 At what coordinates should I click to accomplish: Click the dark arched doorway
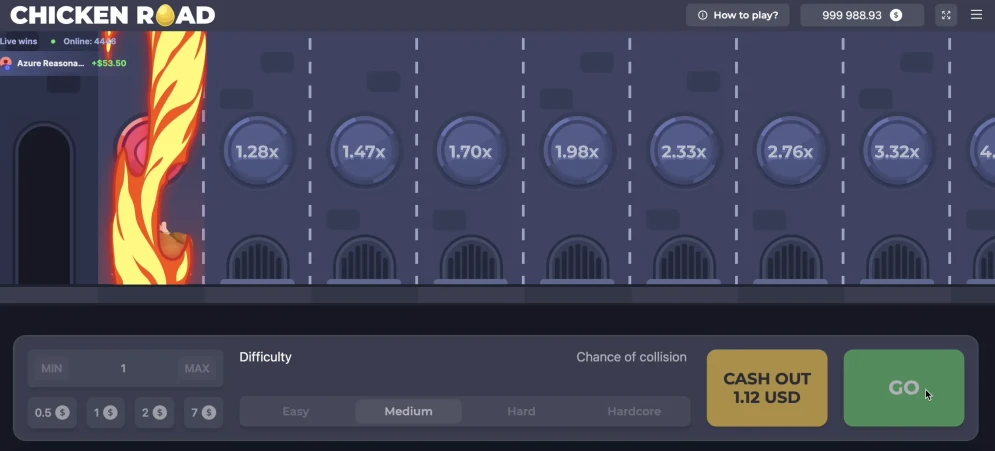[x=44, y=204]
